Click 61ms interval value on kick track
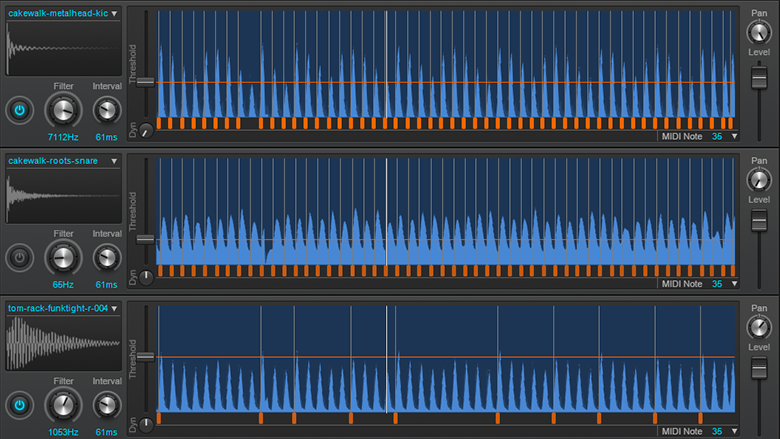This screenshot has width=780, height=439. (x=106, y=137)
